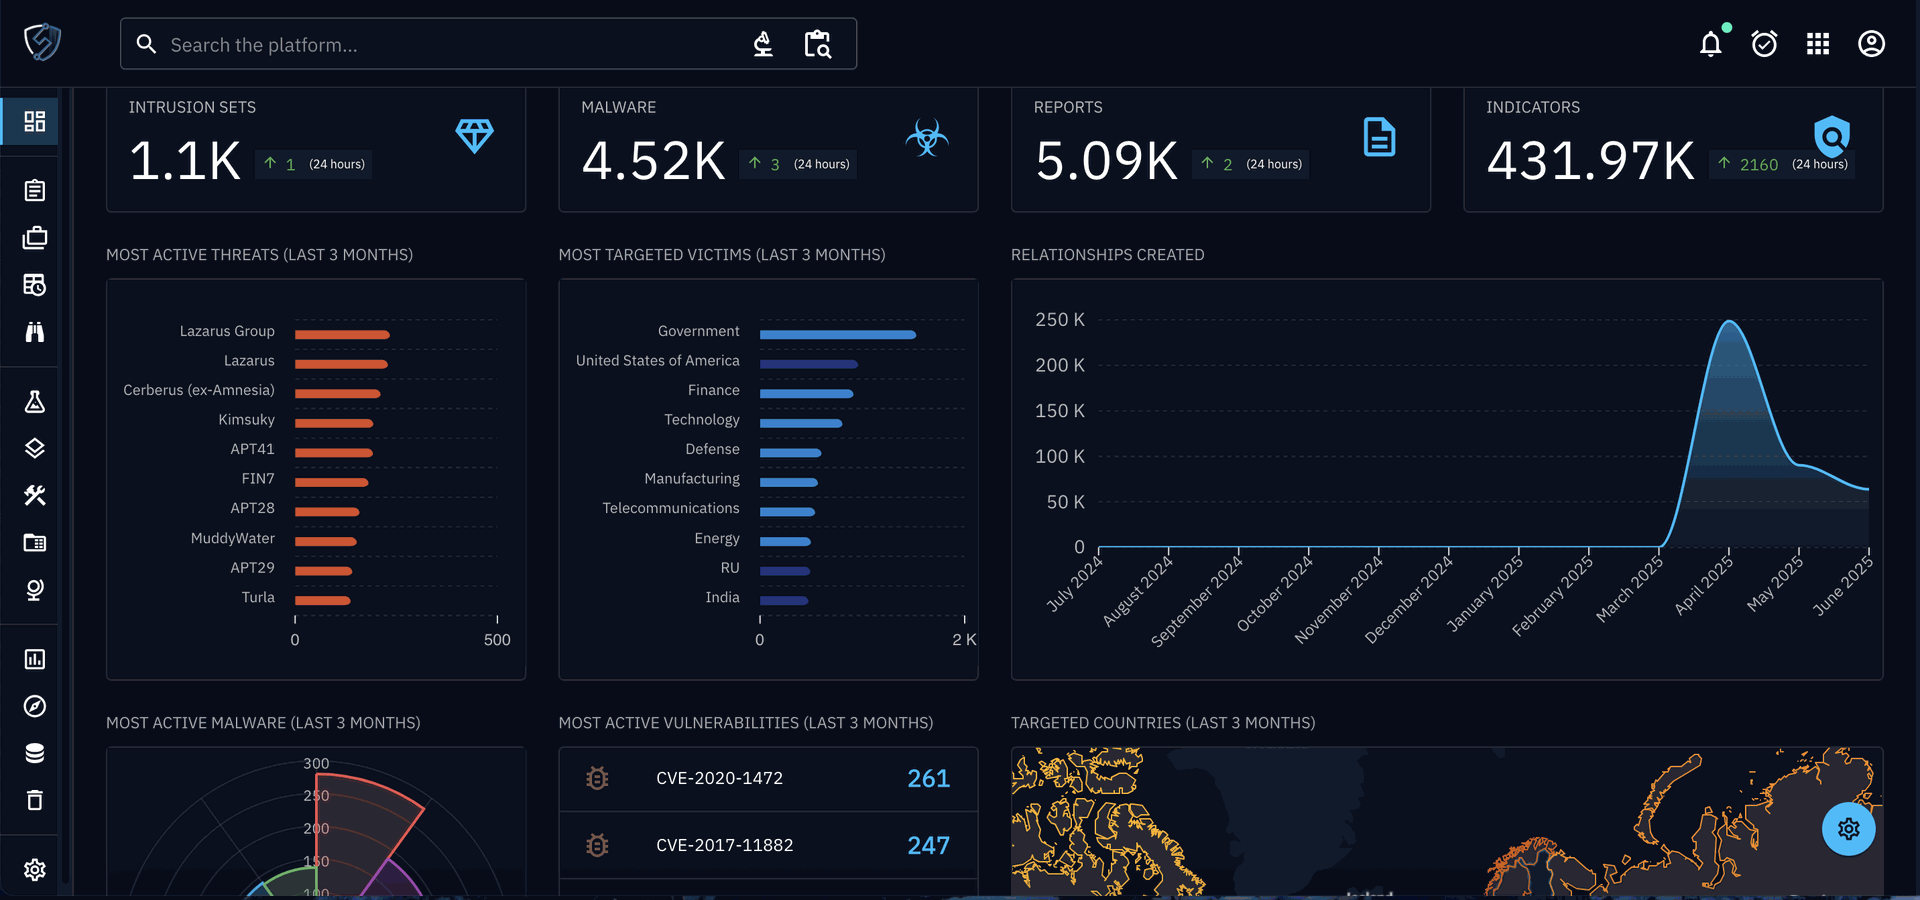Image resolution: width=1920 pixels, height=900 pixels.
Task: Click MuddyWater in active threats
Action: 233,538
